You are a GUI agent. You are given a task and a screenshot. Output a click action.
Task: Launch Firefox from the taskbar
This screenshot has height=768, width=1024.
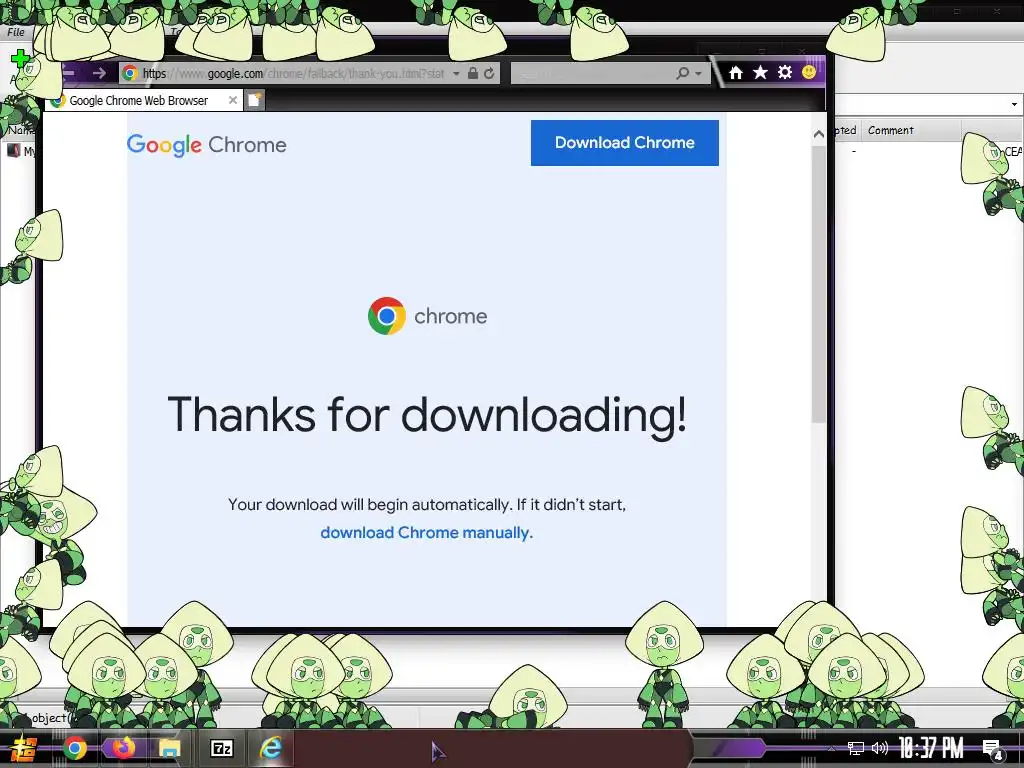[123, 748]
